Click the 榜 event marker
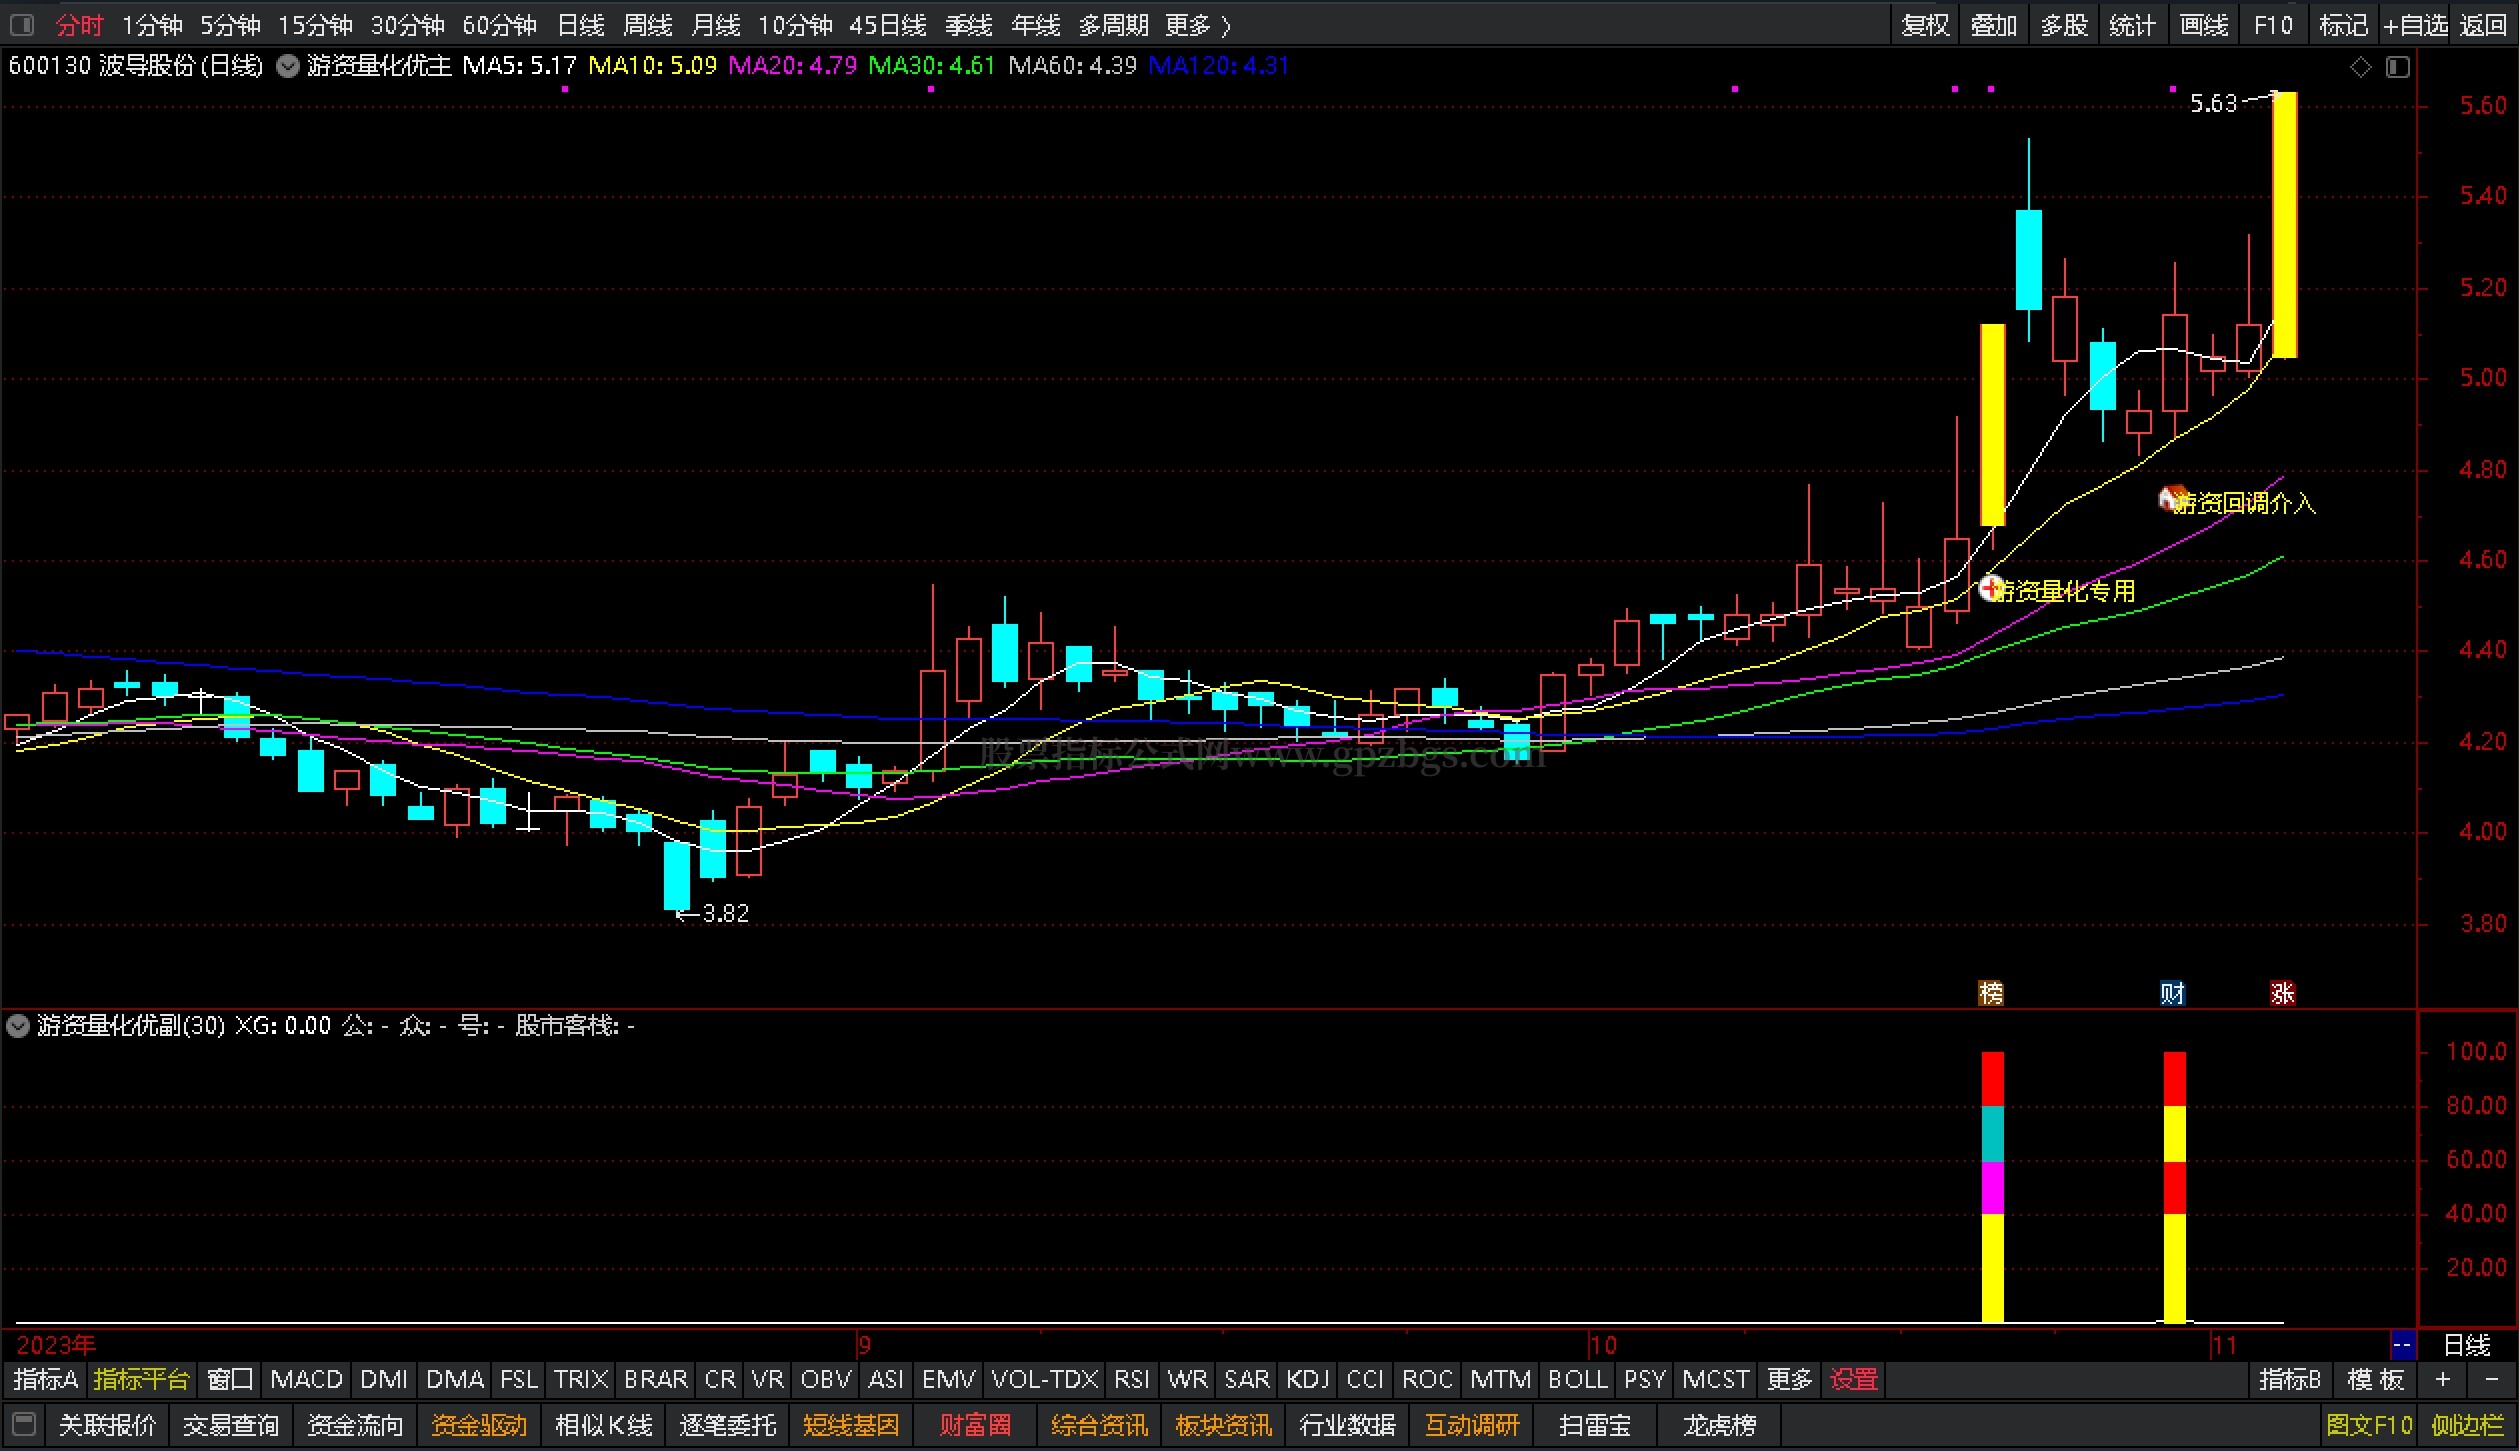The width and height of the screenshot is (2519, 1451). pyautogui.click(x=1991, y=993)
